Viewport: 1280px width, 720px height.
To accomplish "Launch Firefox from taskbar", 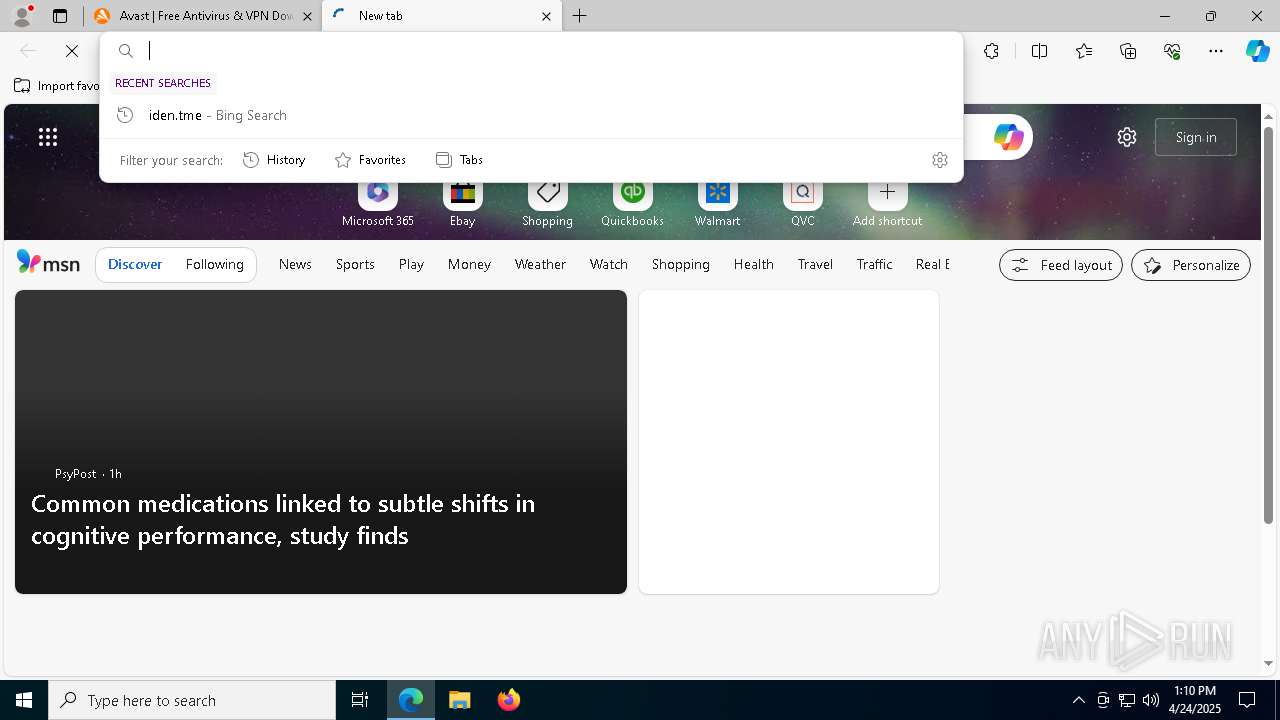I will coord(509,700).
